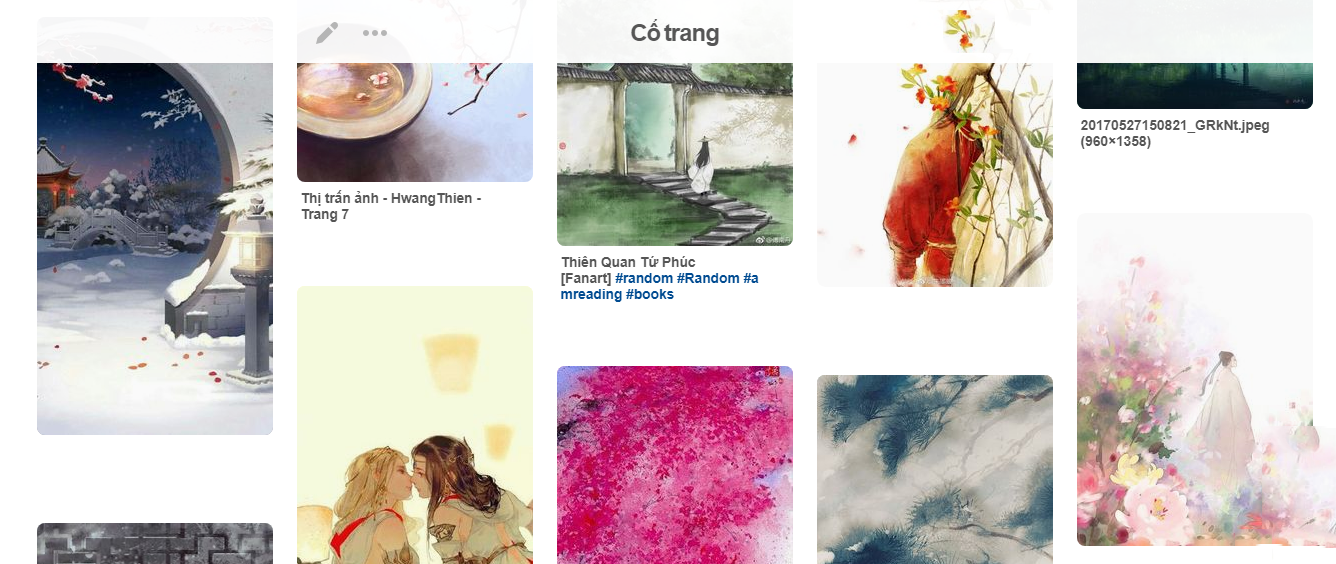
Task: Click the Thị trấn ảnh - HwangThien caption
Action: tap(391, 206)
